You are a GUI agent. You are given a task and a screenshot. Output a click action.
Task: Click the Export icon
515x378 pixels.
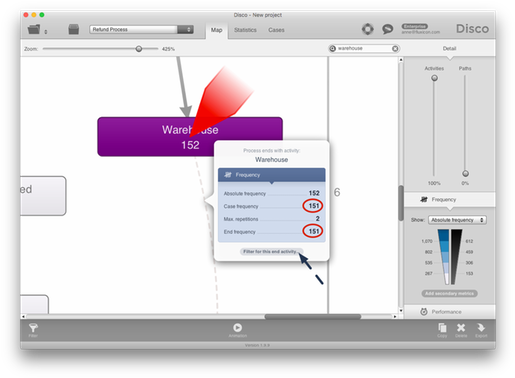[481, 329]
